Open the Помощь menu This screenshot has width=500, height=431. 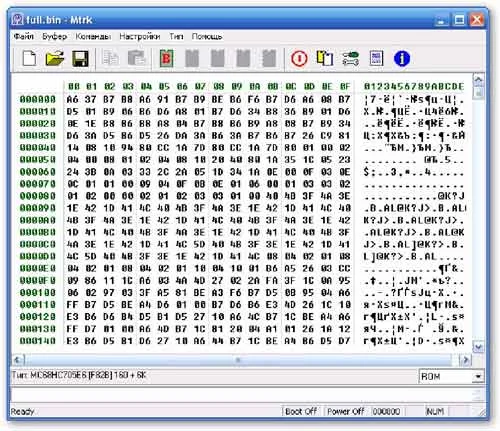(207, 36)
